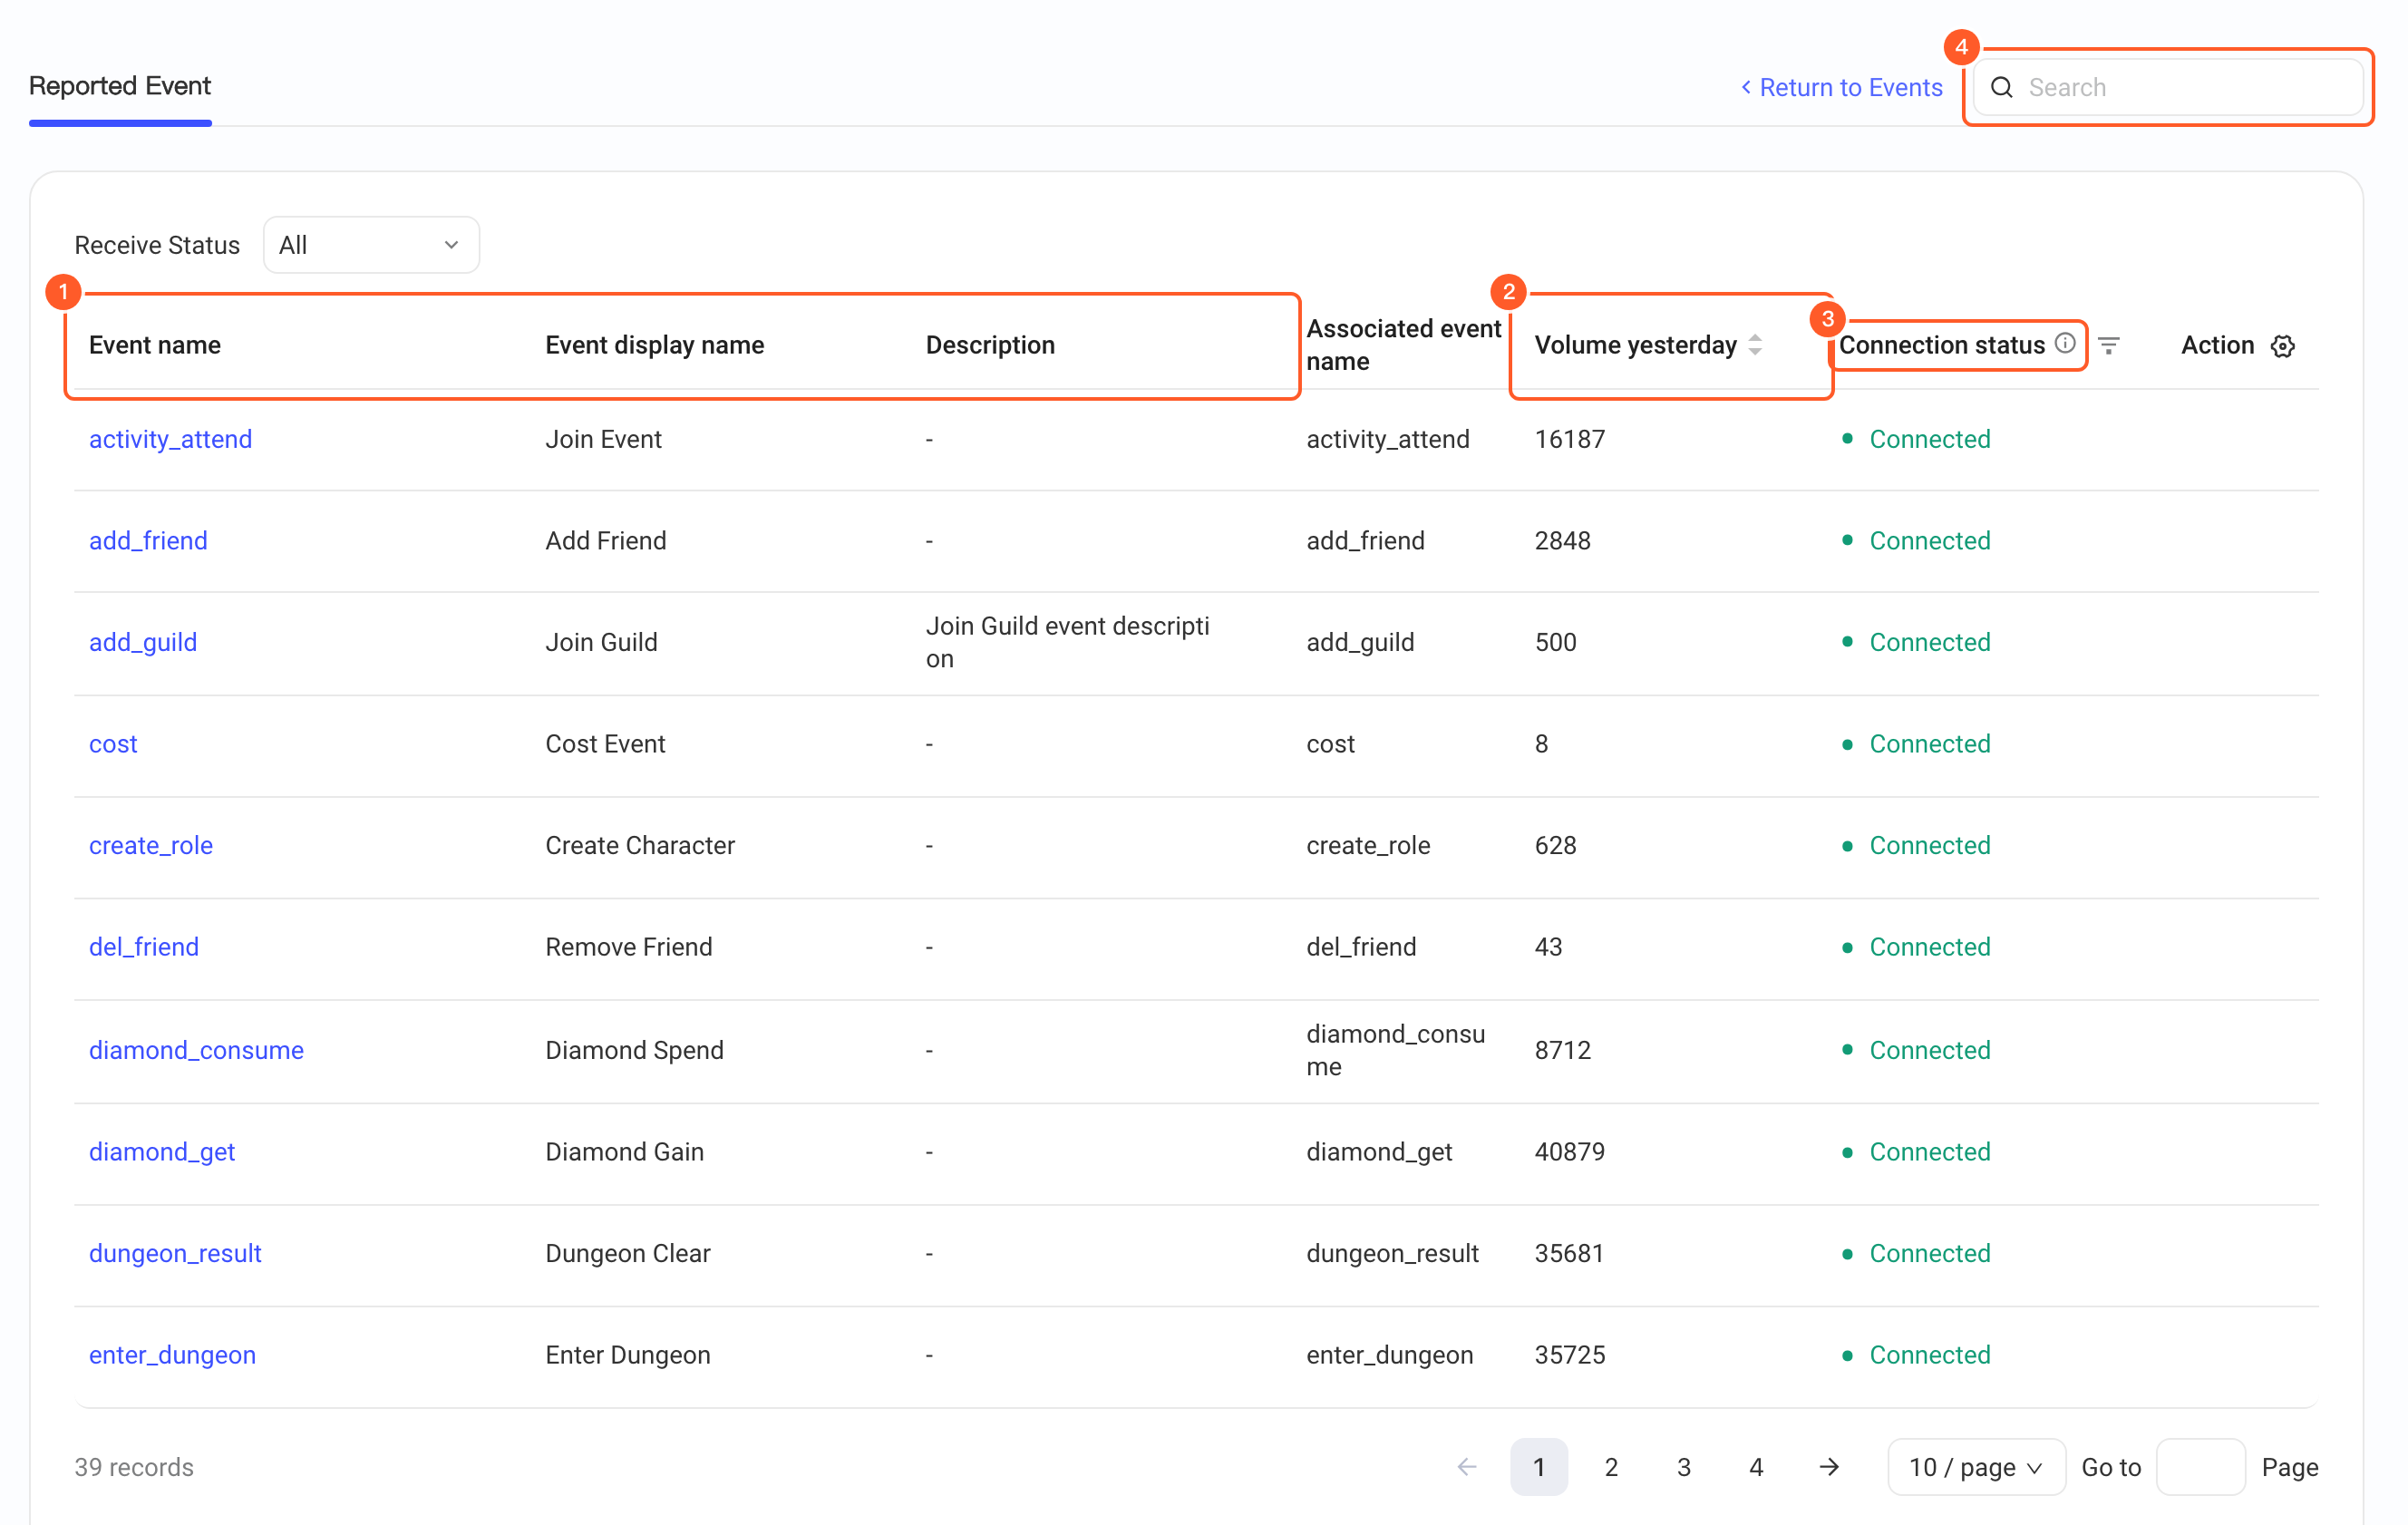This screenshot has width=2408, height=1525.
Task: Expand the Receive Status dropdown
Action: 371,245
